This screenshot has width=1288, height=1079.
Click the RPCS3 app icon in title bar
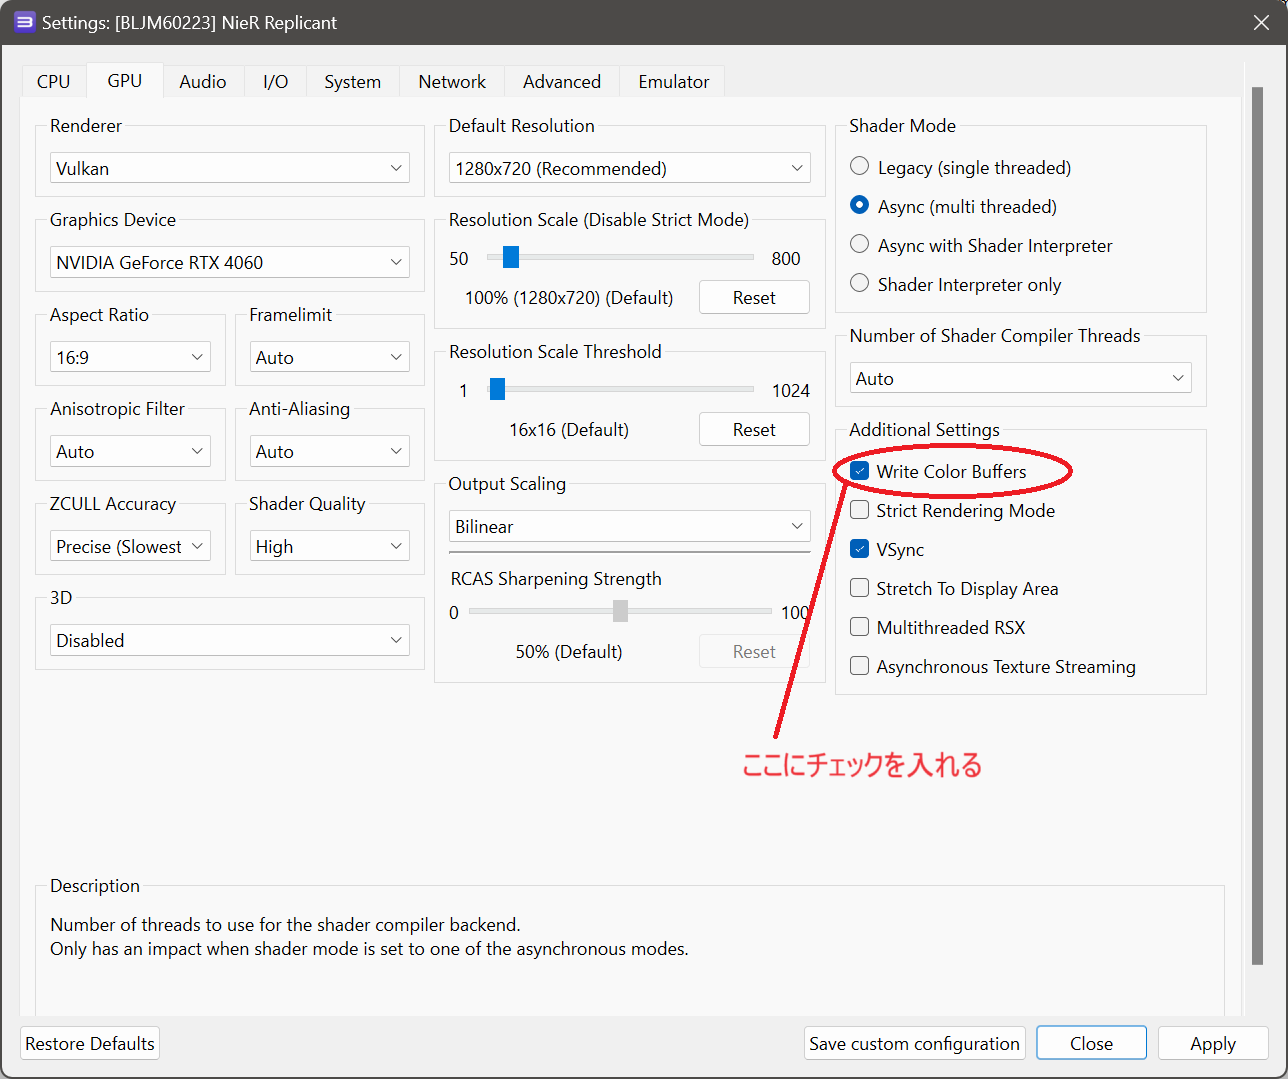pos(24,22)
